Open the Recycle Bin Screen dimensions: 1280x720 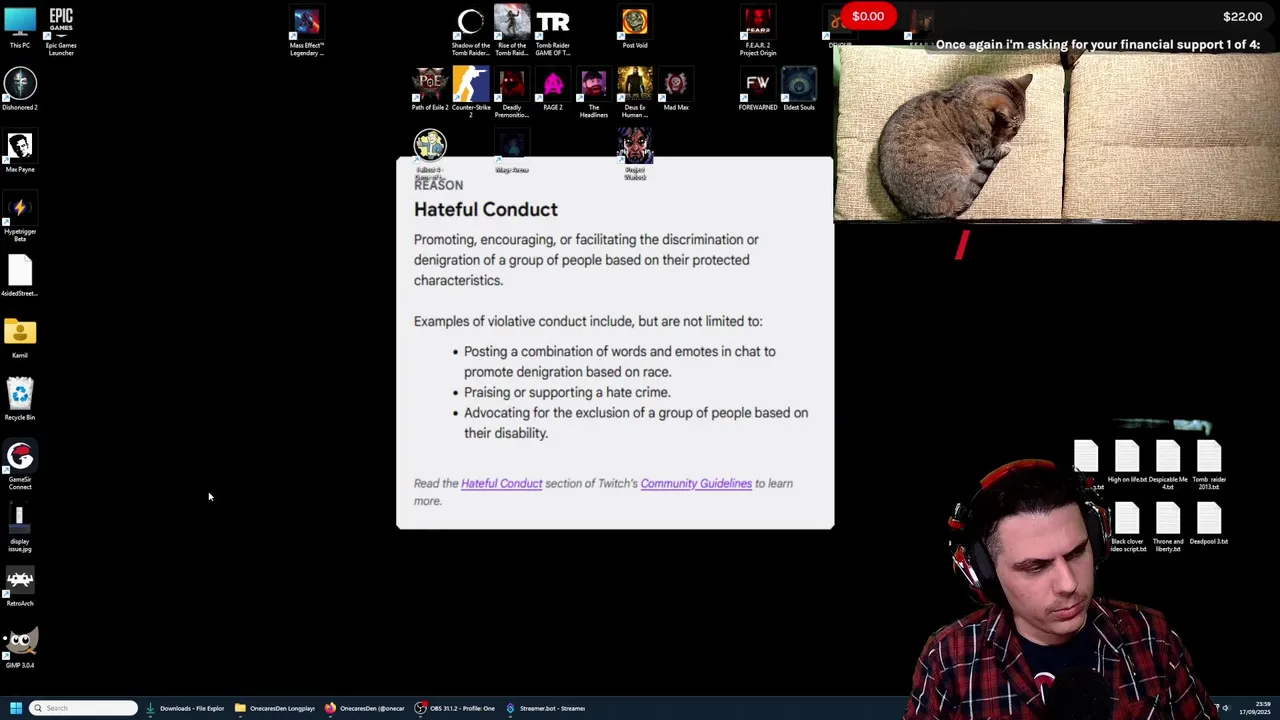(20, 400)
